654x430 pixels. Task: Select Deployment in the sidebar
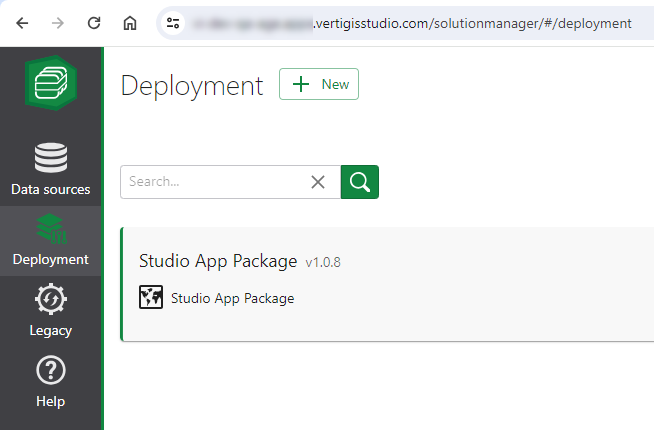(x=51, y=241)
